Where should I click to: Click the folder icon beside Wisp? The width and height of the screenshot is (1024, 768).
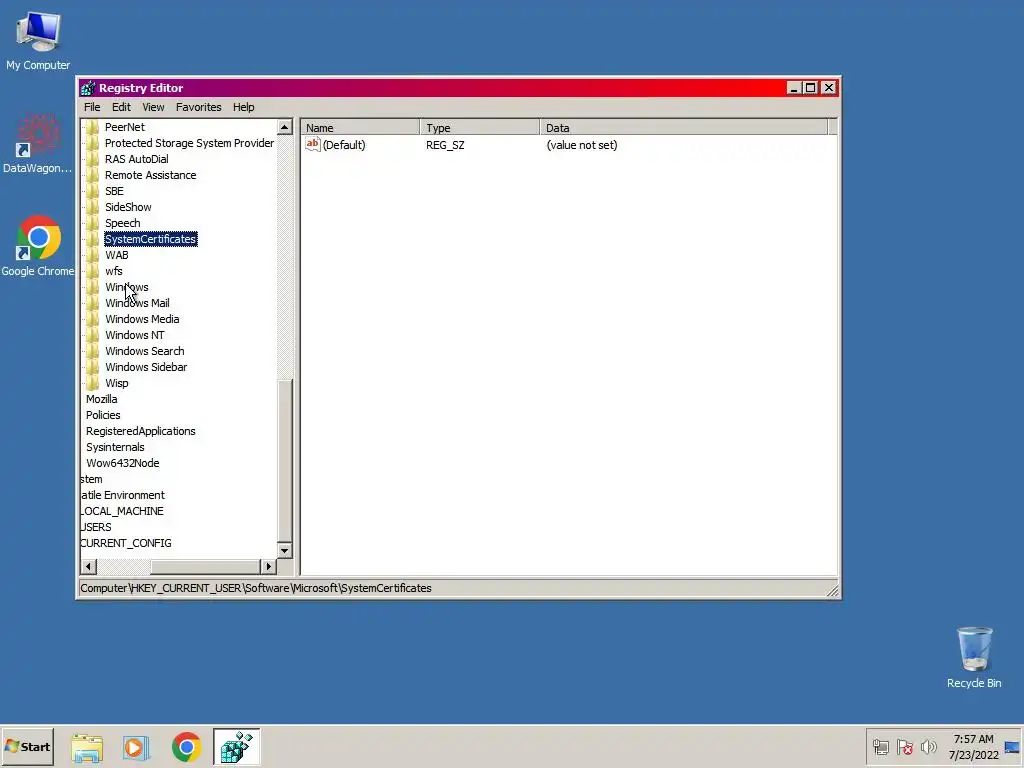(x=93, y=383)
